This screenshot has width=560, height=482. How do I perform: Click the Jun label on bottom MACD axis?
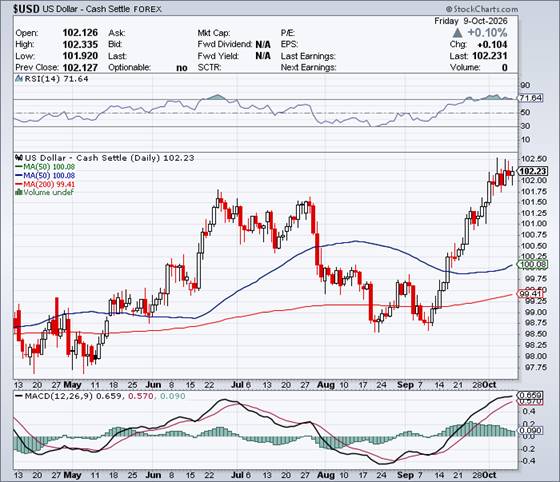point(153,475)
